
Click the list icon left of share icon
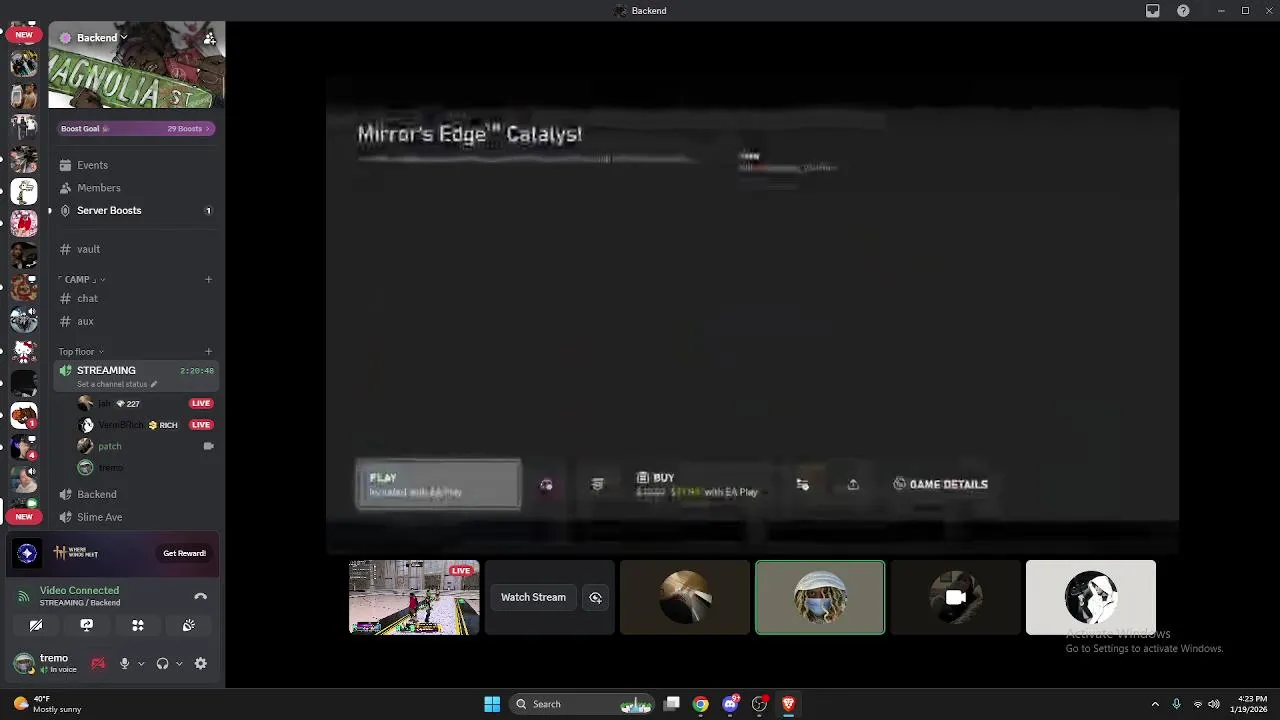pos(802,485)
